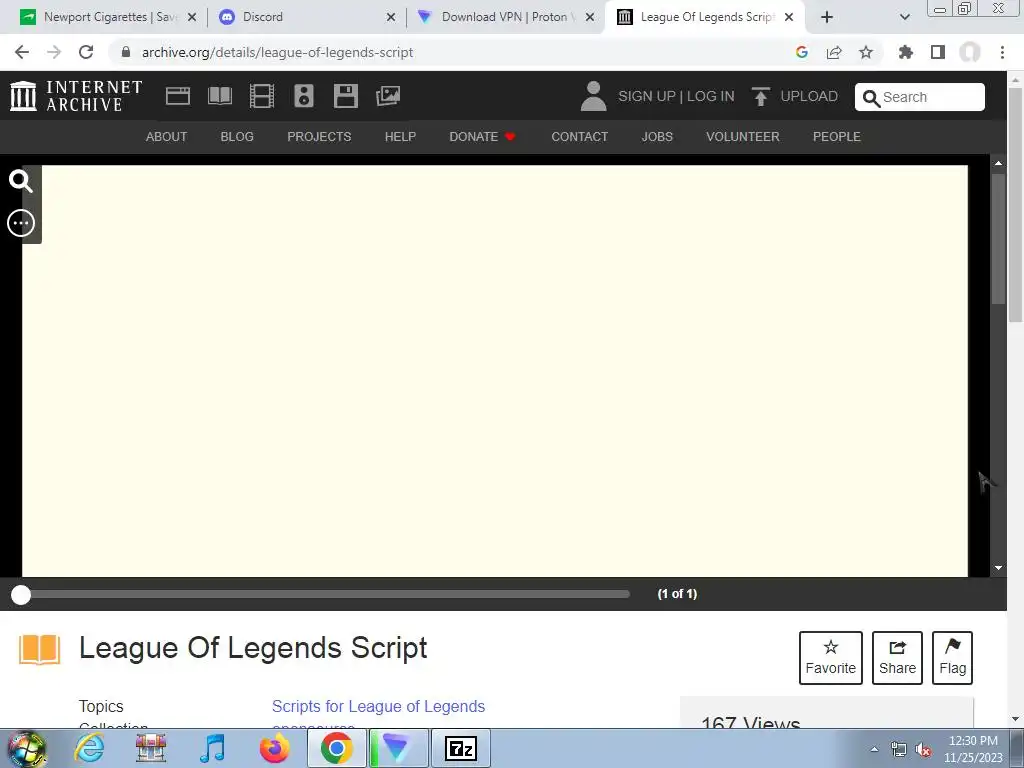Open the Texts book icon
1024x768 pixels.
click(219, 96)
